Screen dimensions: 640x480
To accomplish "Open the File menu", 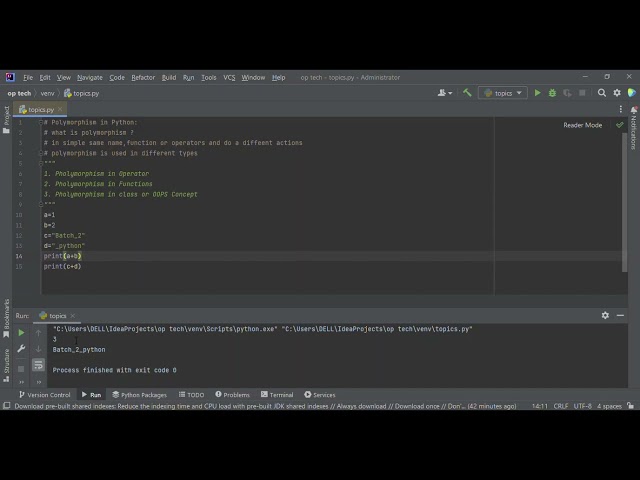I will click(28, 77).
